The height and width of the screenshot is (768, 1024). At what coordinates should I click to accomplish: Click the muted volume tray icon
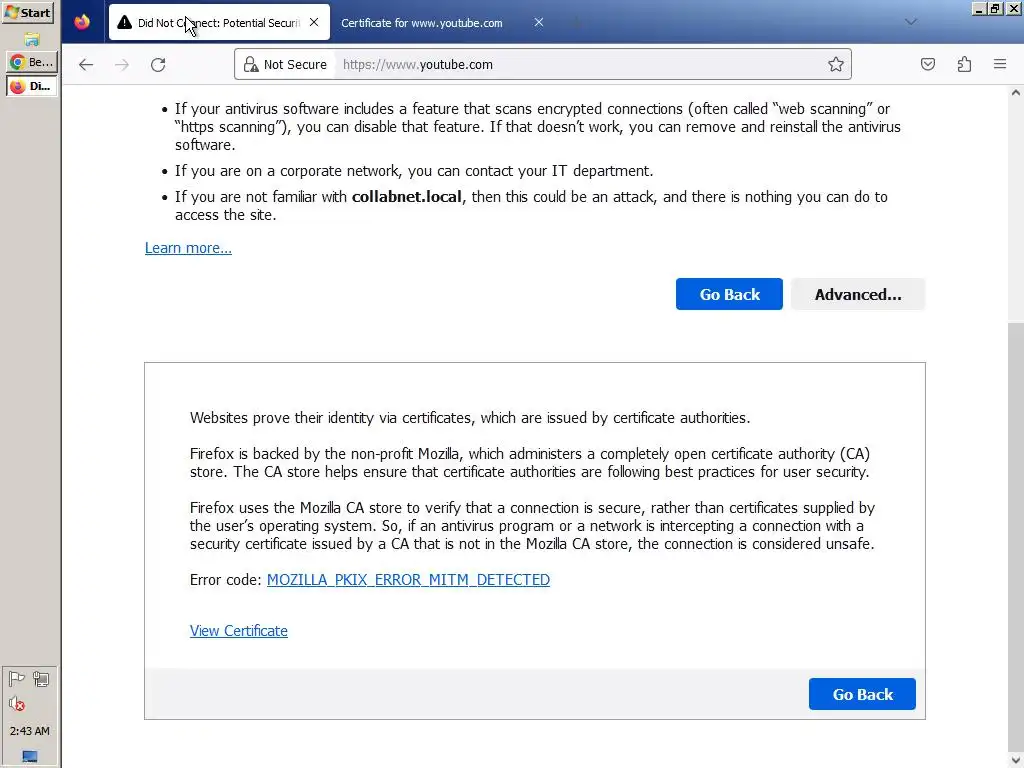pyautogui.click(x=17, y=704)
